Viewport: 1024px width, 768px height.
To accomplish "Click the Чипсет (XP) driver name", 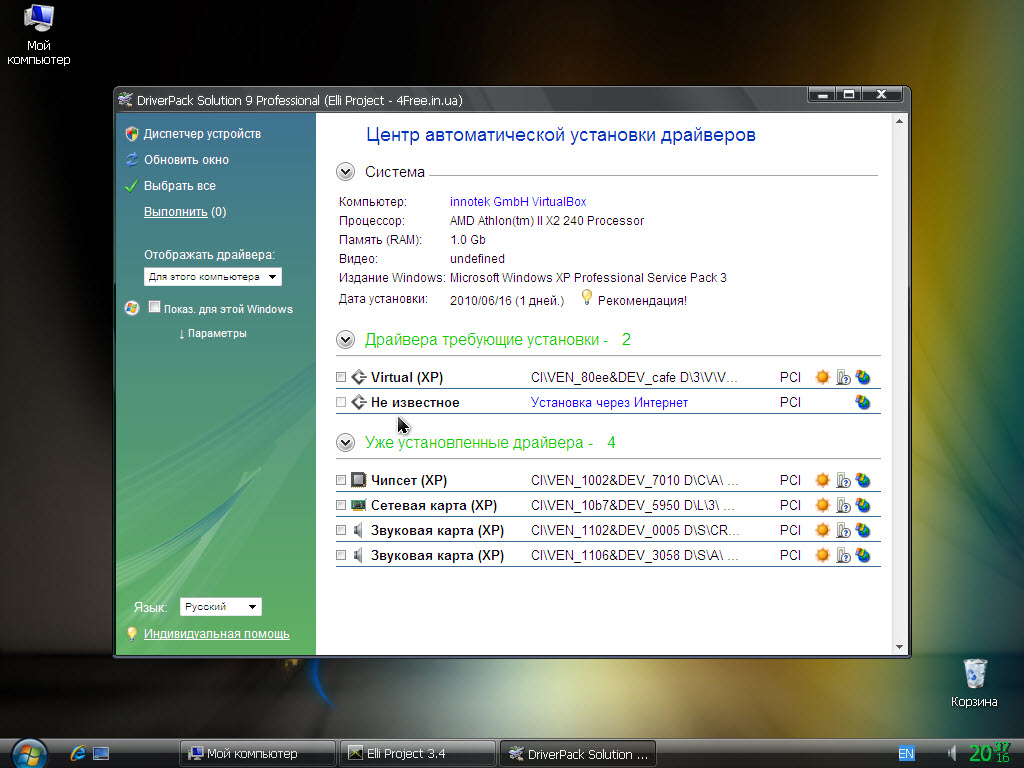I will click(x=409, y=481).
